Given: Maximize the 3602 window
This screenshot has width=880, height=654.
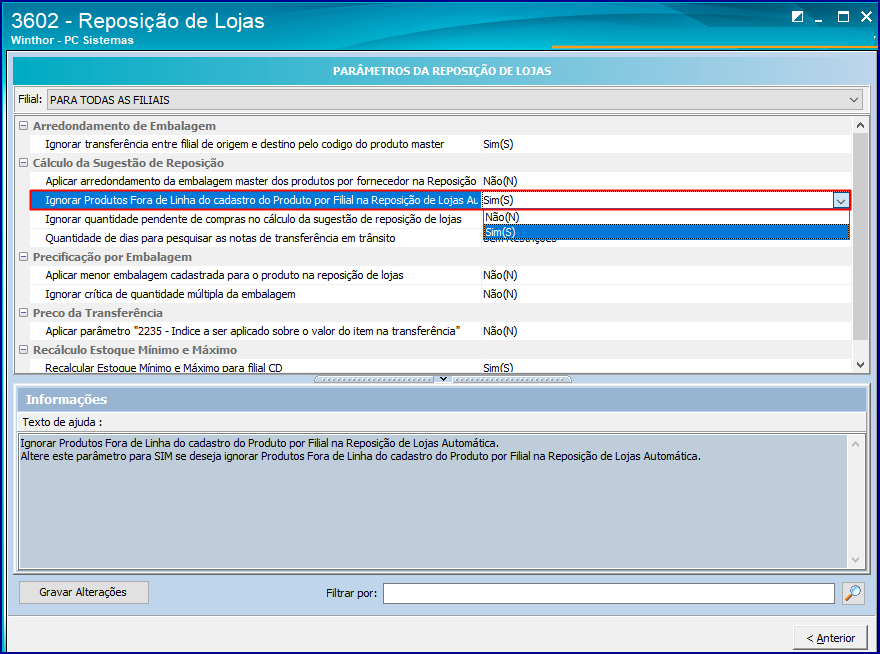Looking at the screenshot, I should coord(843,17).
